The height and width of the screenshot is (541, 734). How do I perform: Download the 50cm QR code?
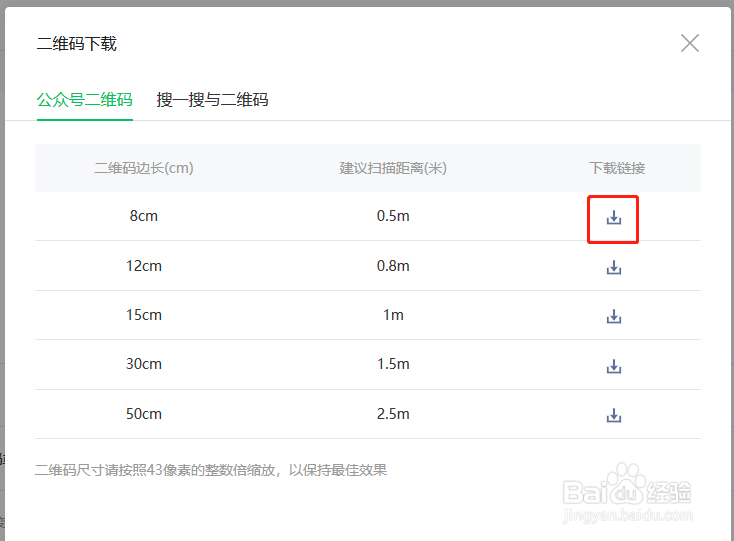coord(614,415)
